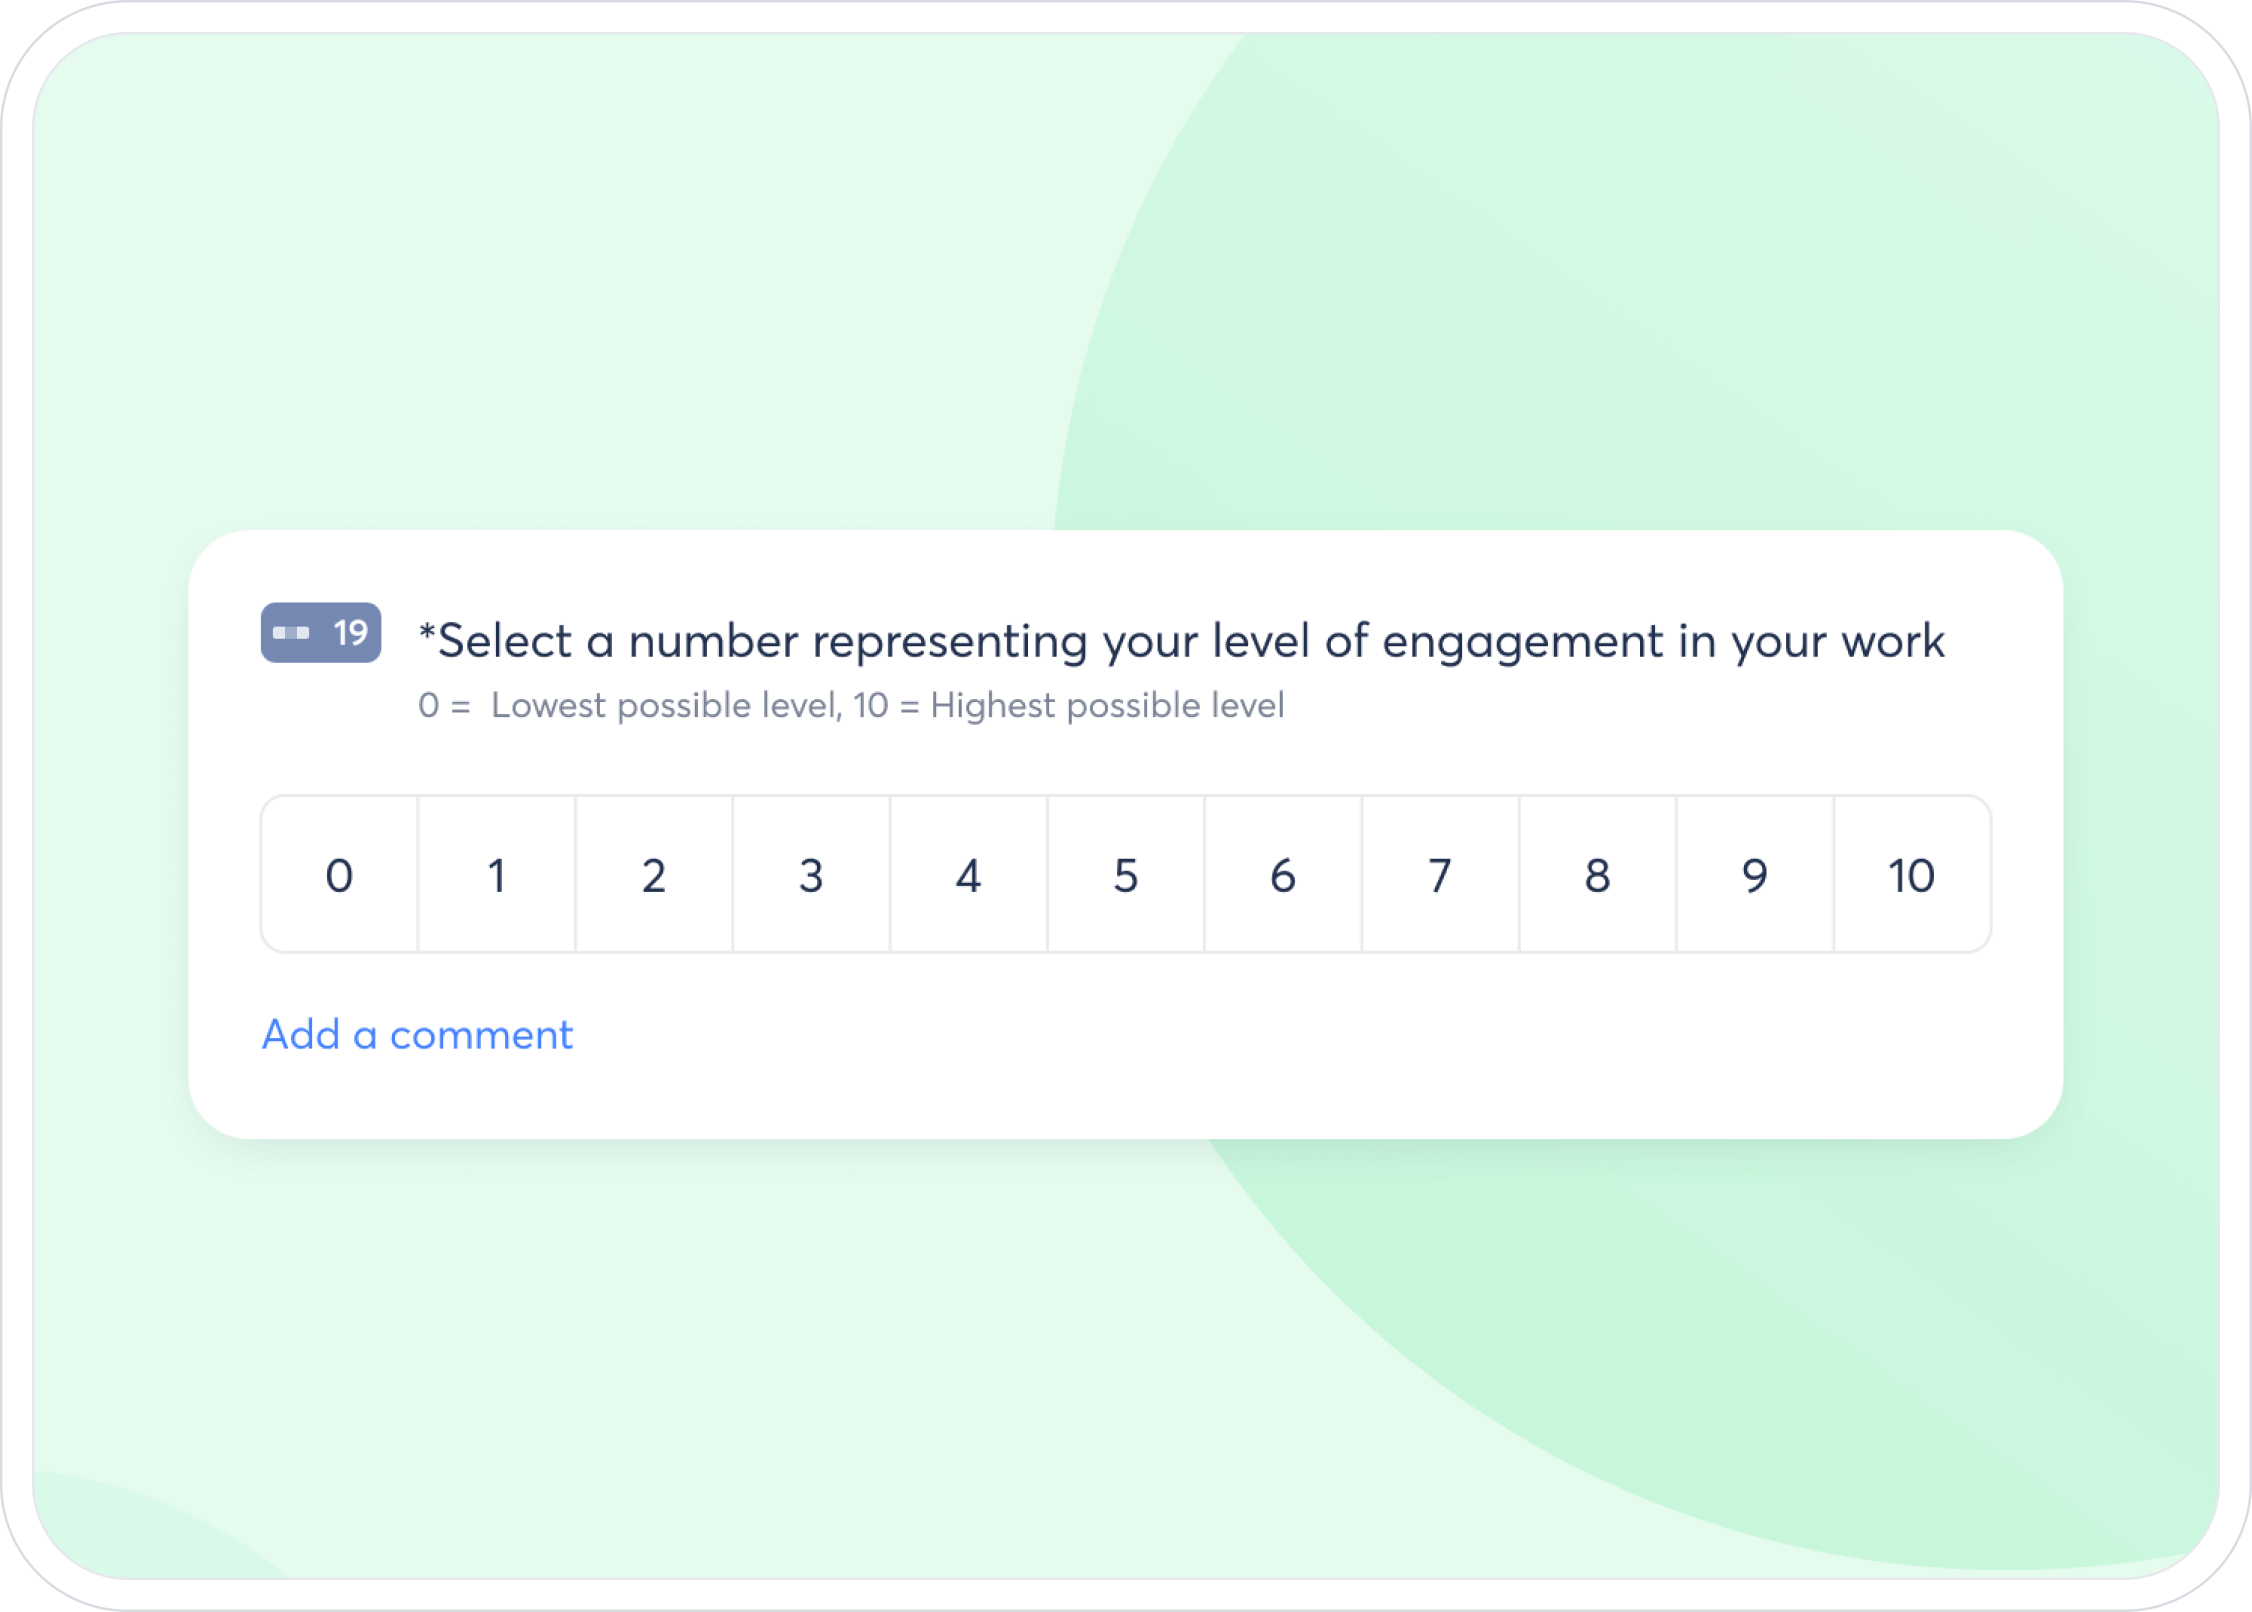Click the scale-type icon in the question badge
The image size is (2252, 1612).
pyautogui.click(x=291, y=633)
